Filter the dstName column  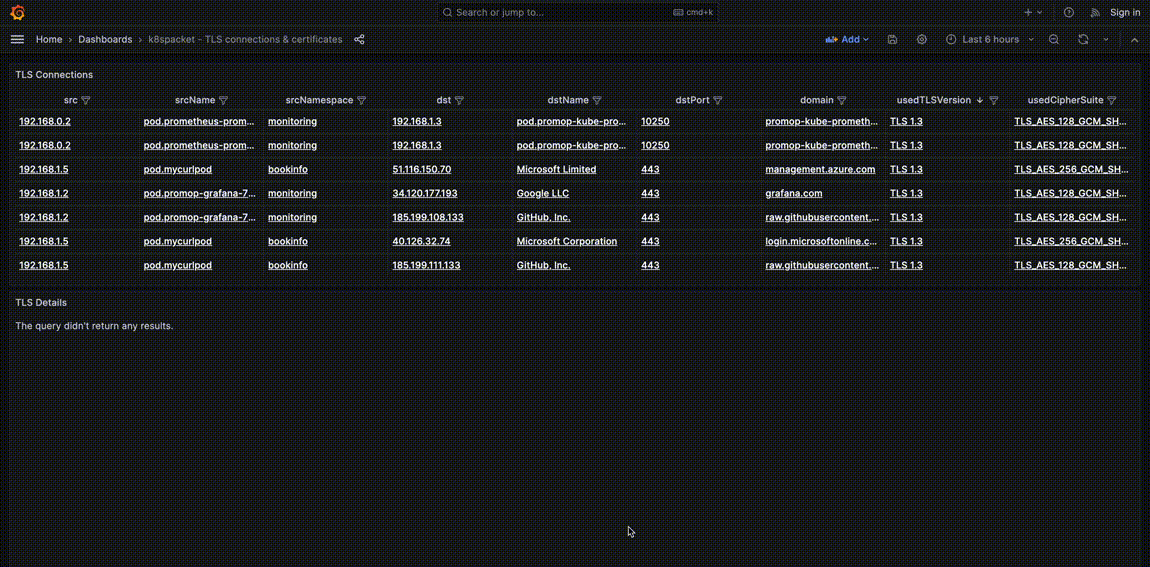pos(597,100)
